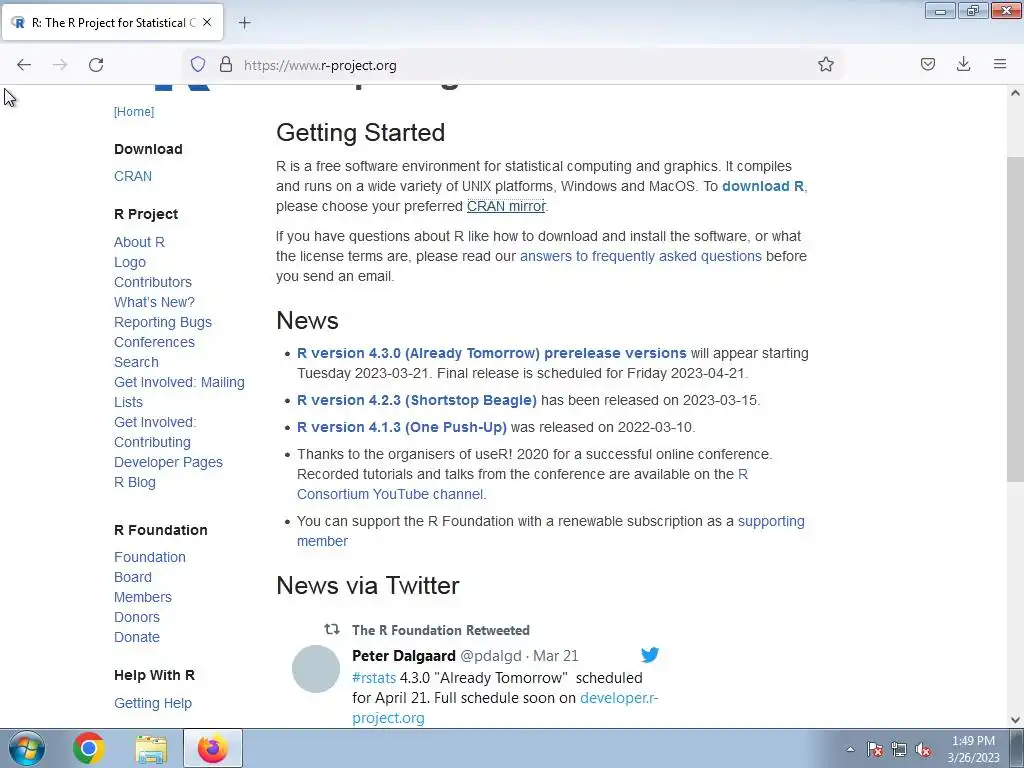Click the retweet icon above tweet
Screen dimensions: 1024x768
[332, 629]
